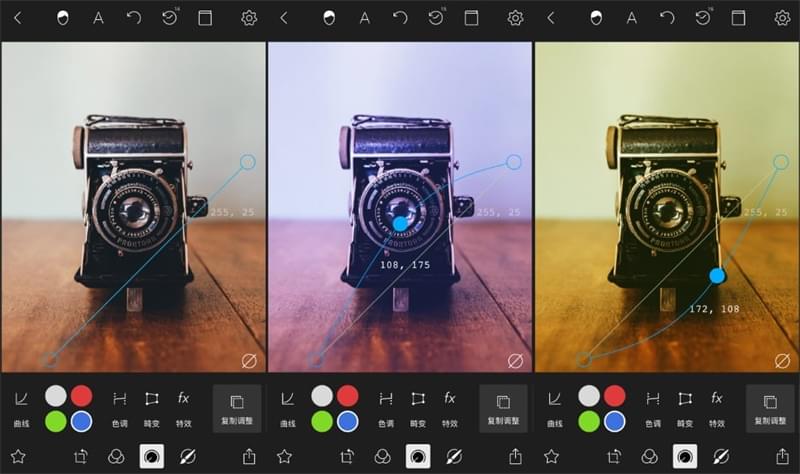Click the favorites star in the right panel
The height and width of the screenshot is (474, 800).
tap(551, 456)
